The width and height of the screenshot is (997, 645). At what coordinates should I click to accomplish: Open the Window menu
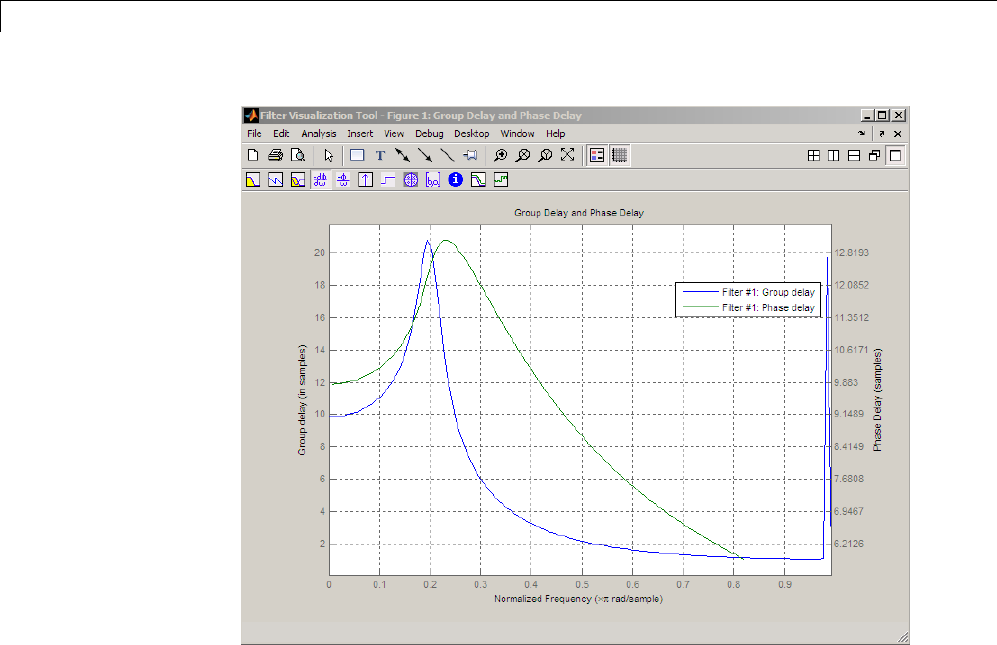click(x=517, y=134)
